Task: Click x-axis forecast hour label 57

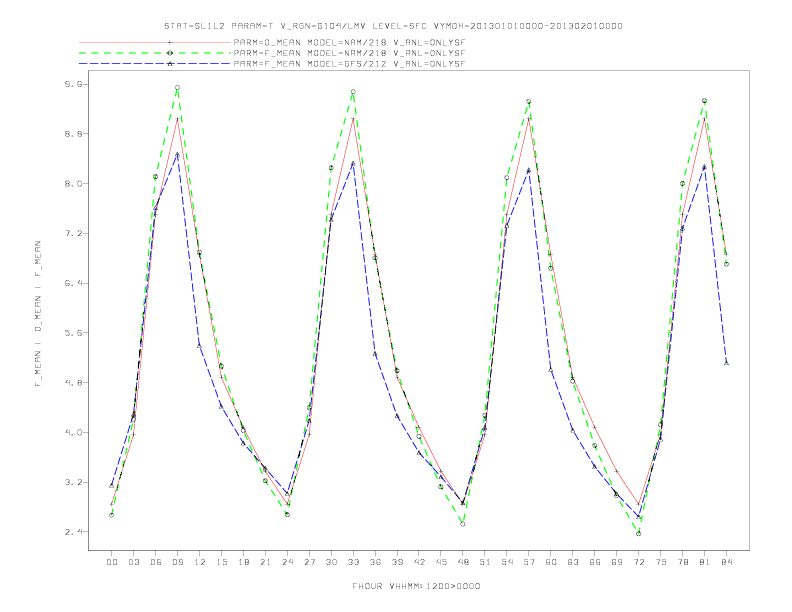Action: click(x=529, y=562)
